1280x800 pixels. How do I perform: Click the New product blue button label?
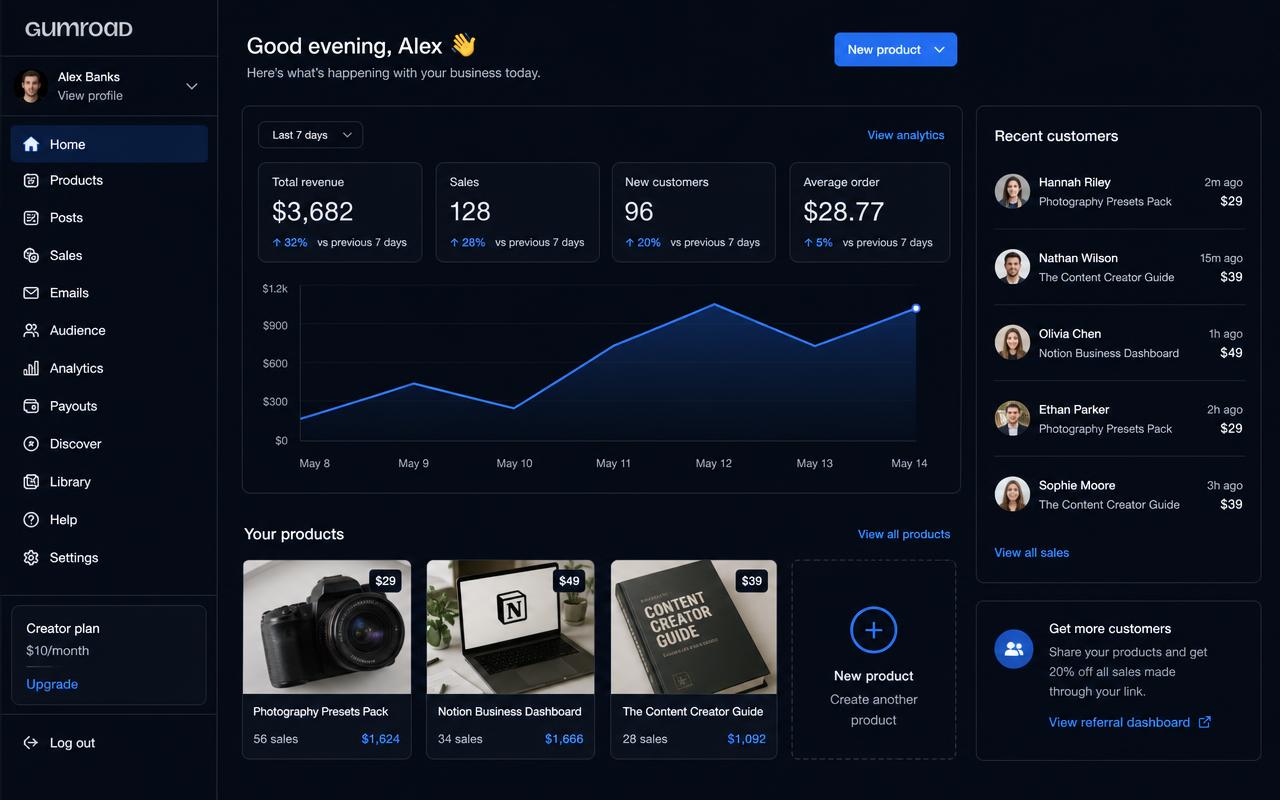884,50
